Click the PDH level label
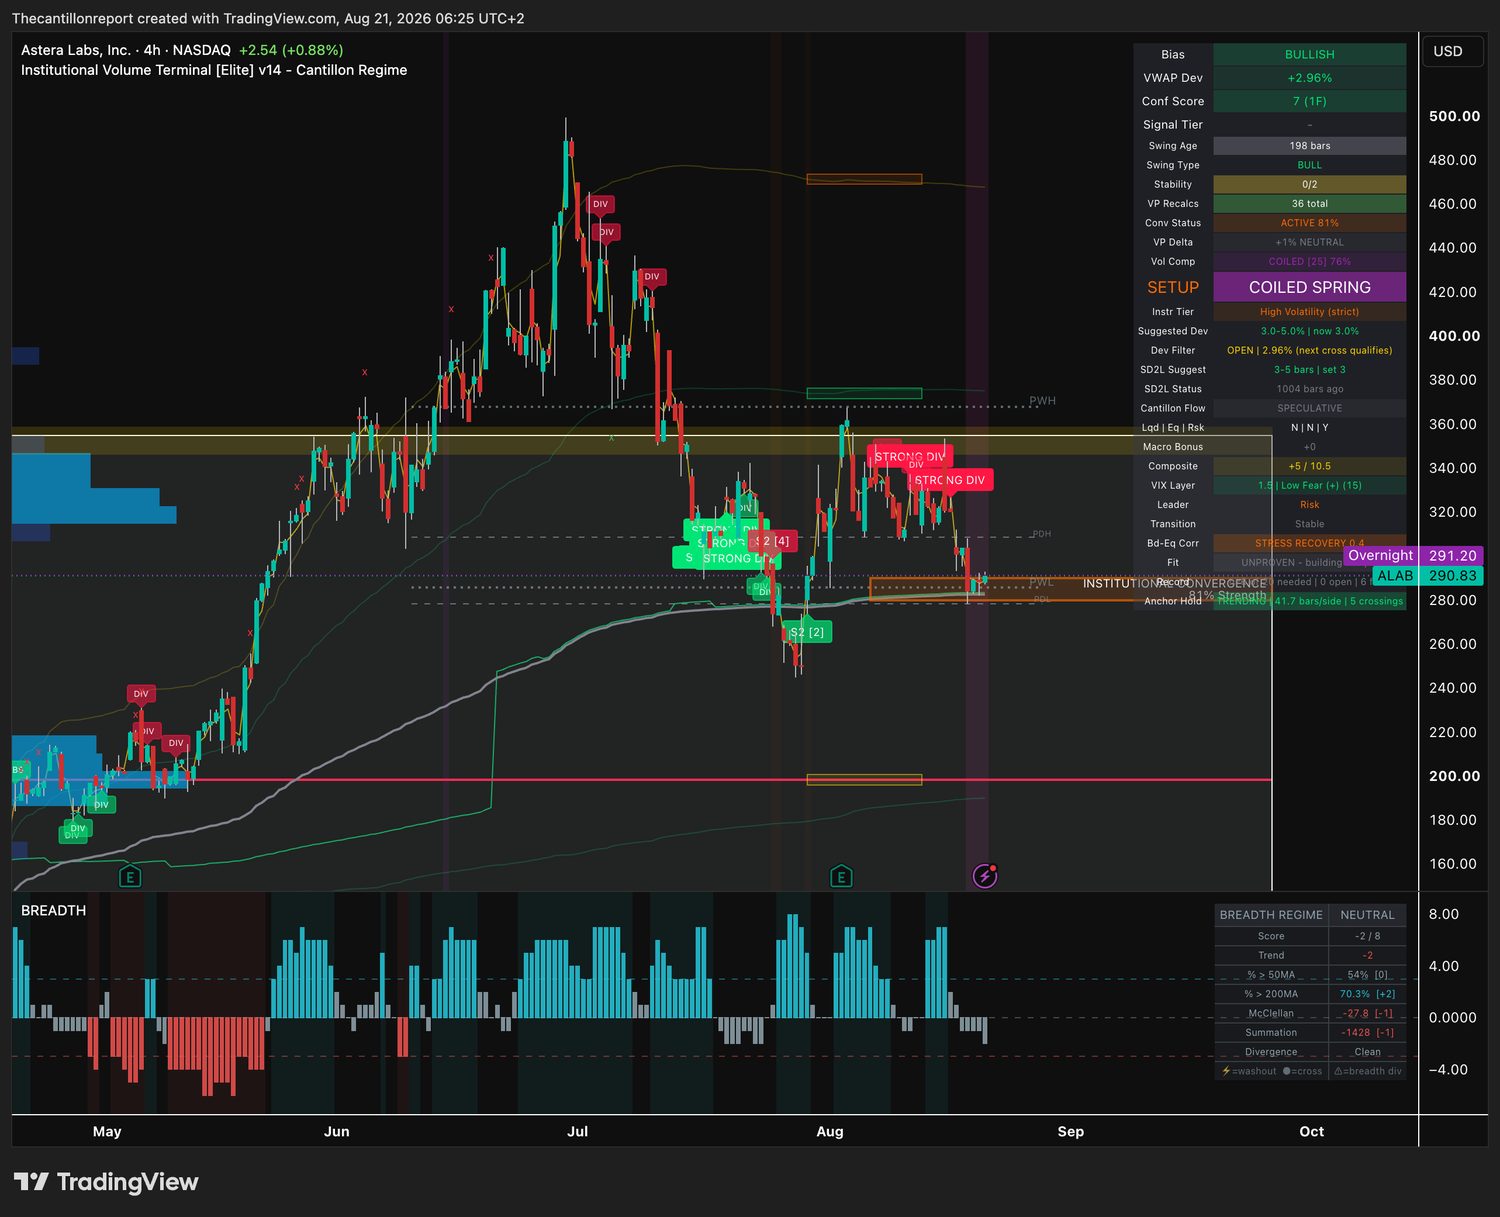 click(1042, 534)
